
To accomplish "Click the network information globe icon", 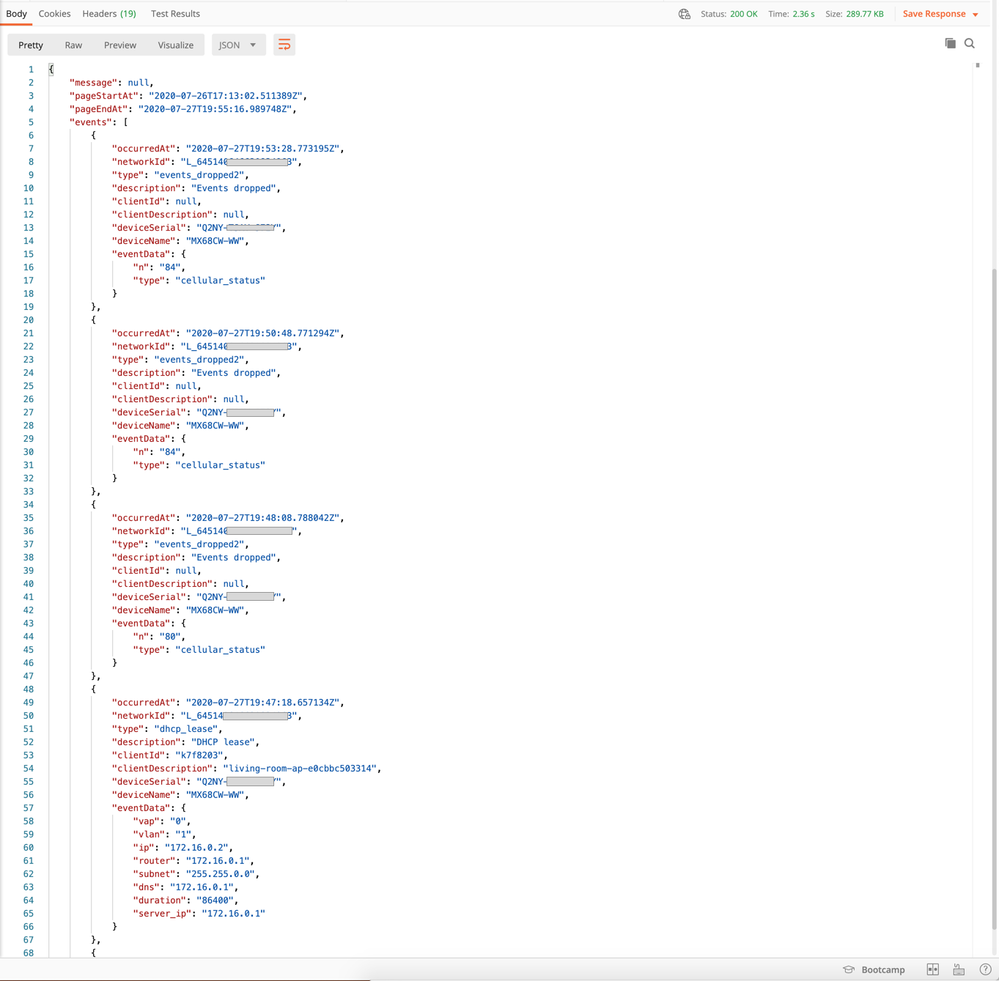I will coord(684,14).
